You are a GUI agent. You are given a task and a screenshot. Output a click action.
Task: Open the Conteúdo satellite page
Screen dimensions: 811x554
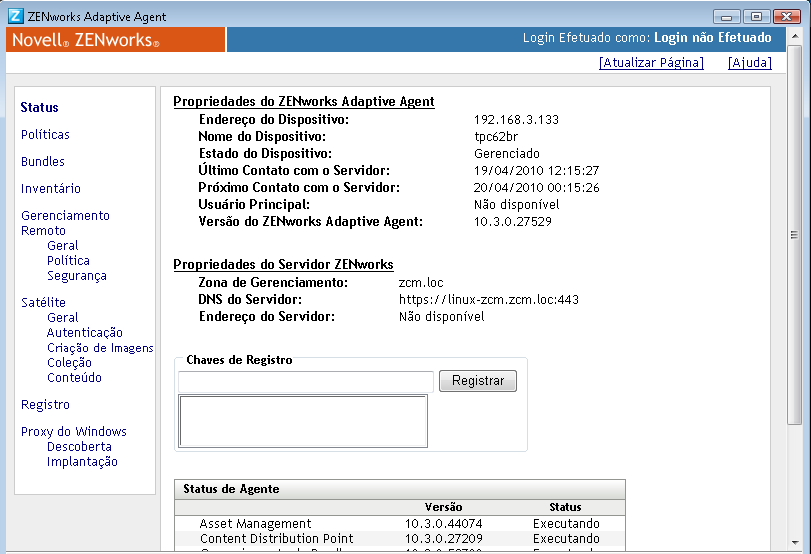(74, 378)
